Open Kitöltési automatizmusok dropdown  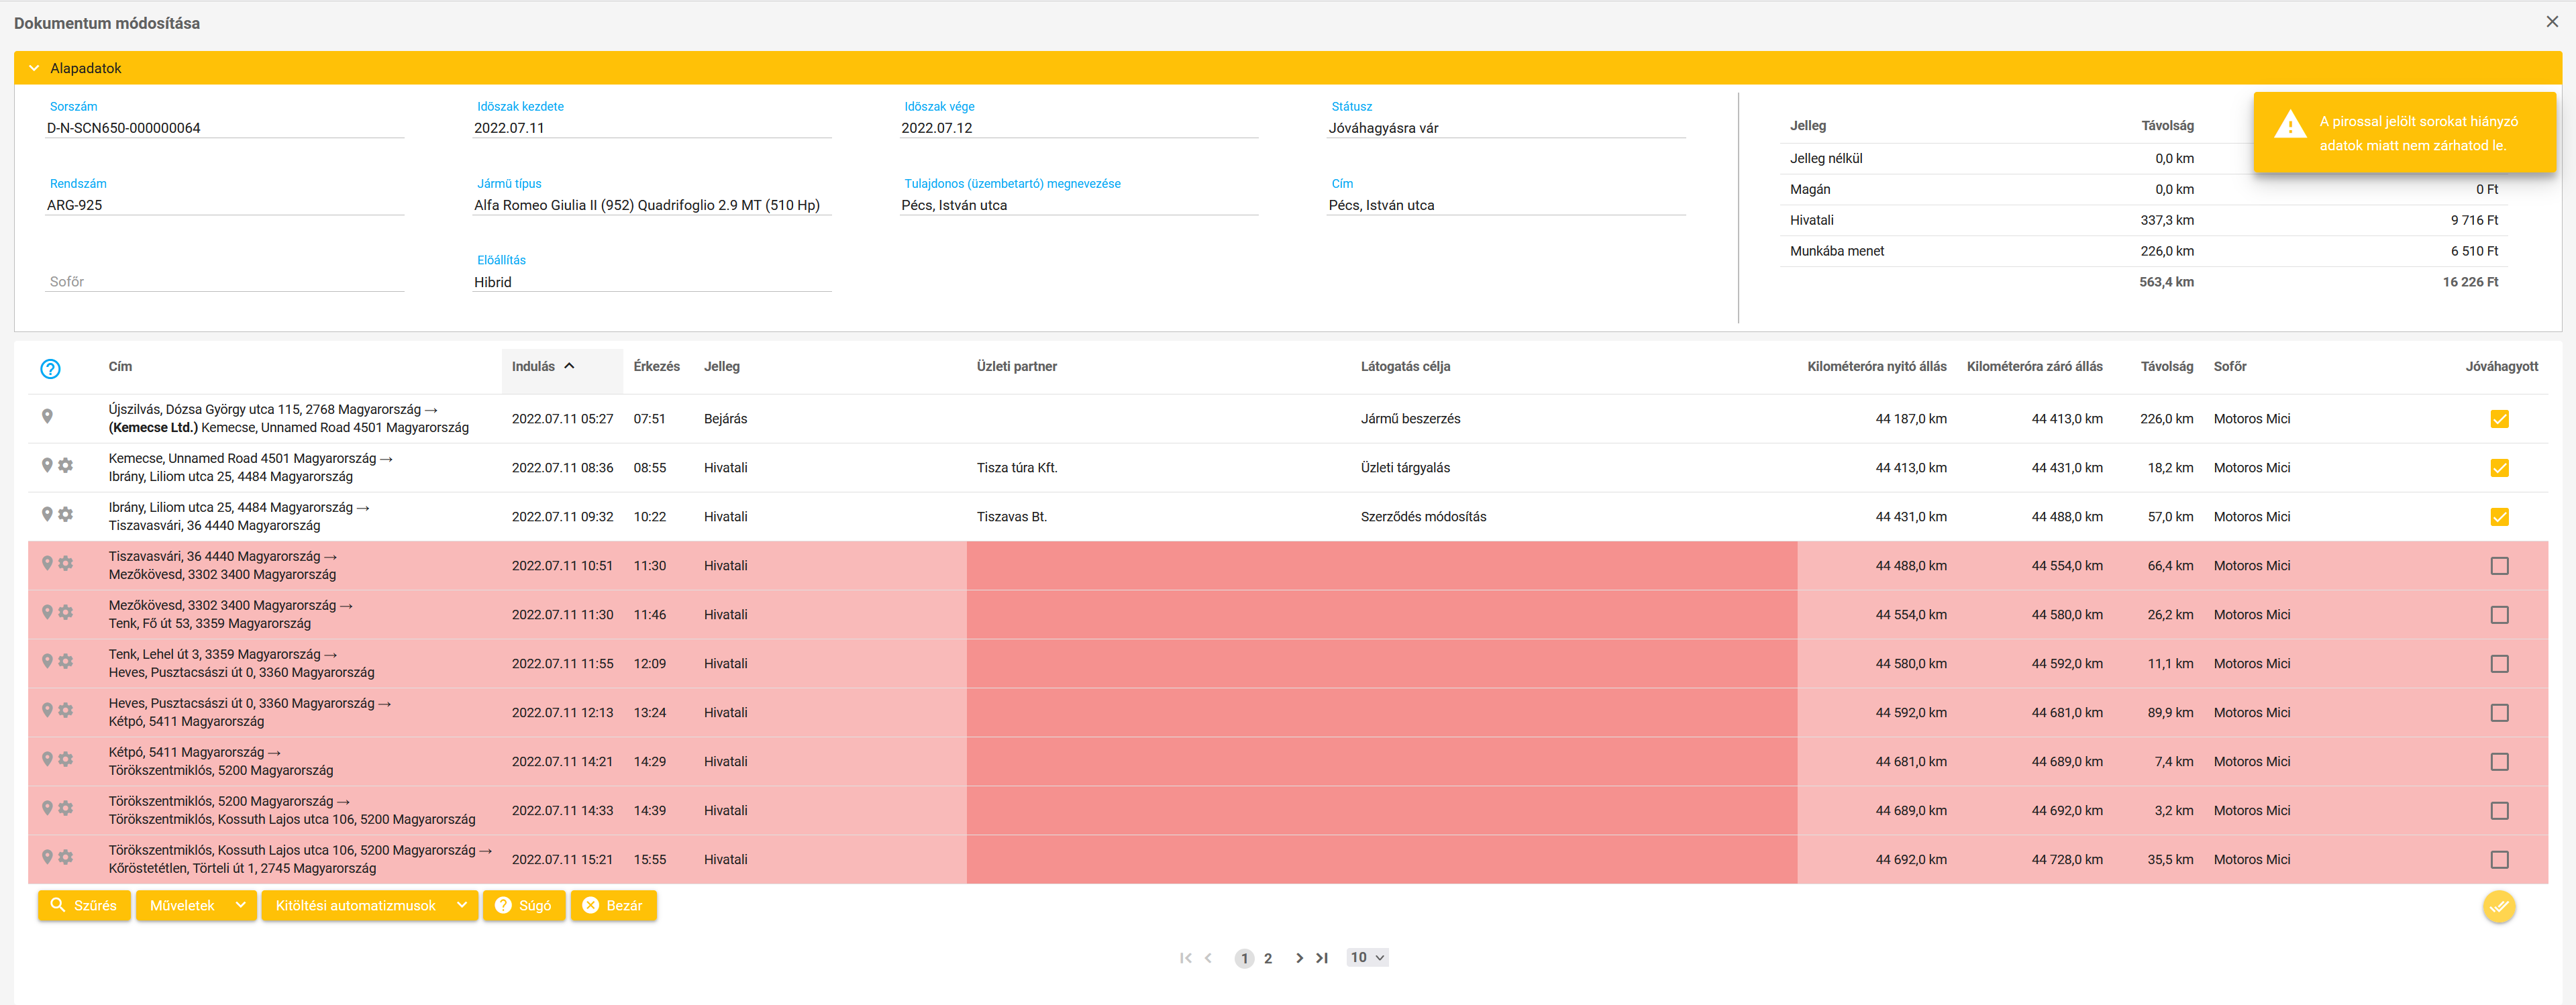coord(370,906)
